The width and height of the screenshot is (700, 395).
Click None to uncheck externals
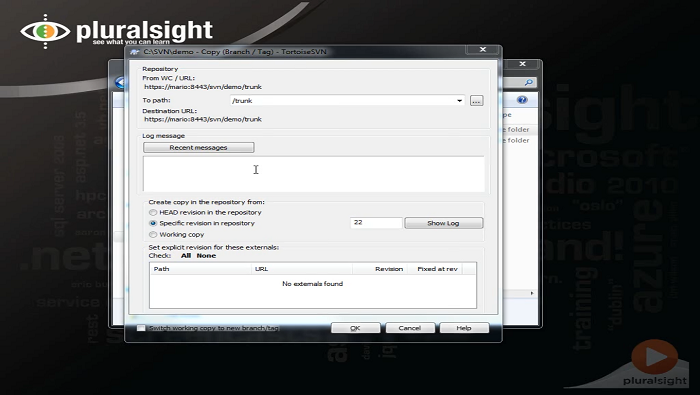coord(206,256)
